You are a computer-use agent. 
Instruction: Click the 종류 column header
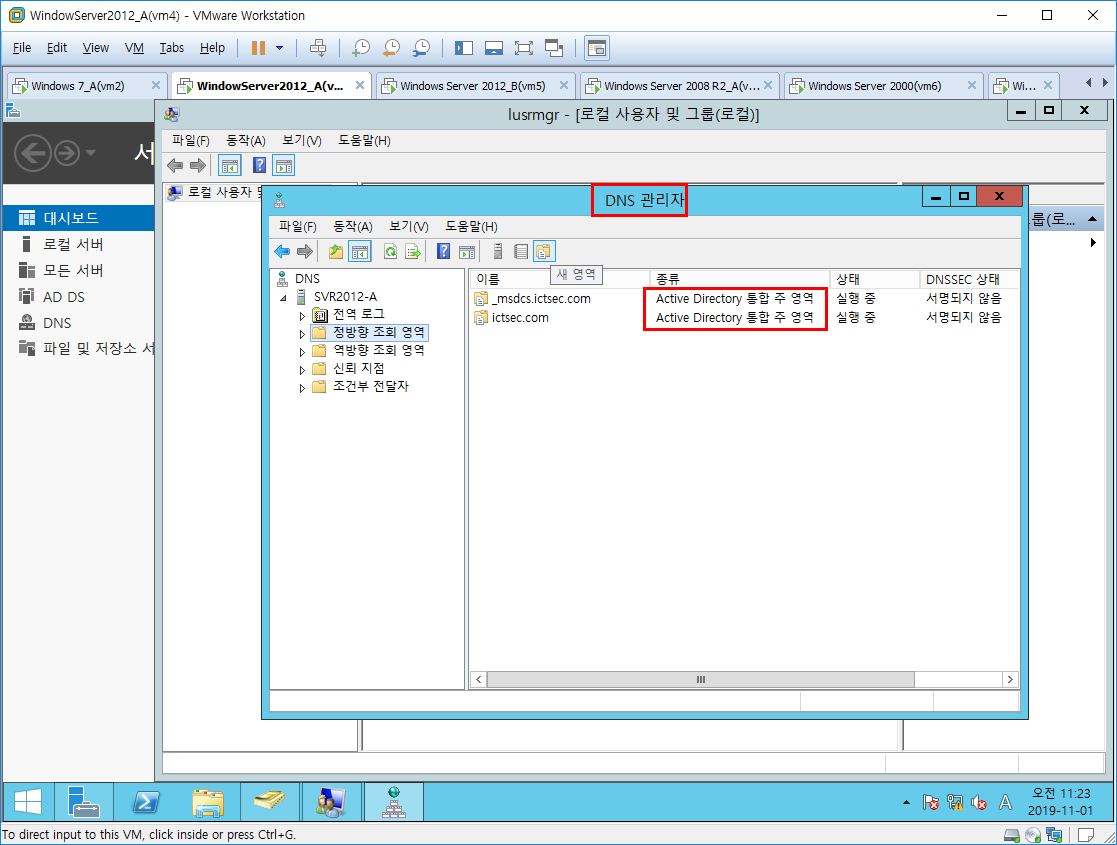coord(739,279)
